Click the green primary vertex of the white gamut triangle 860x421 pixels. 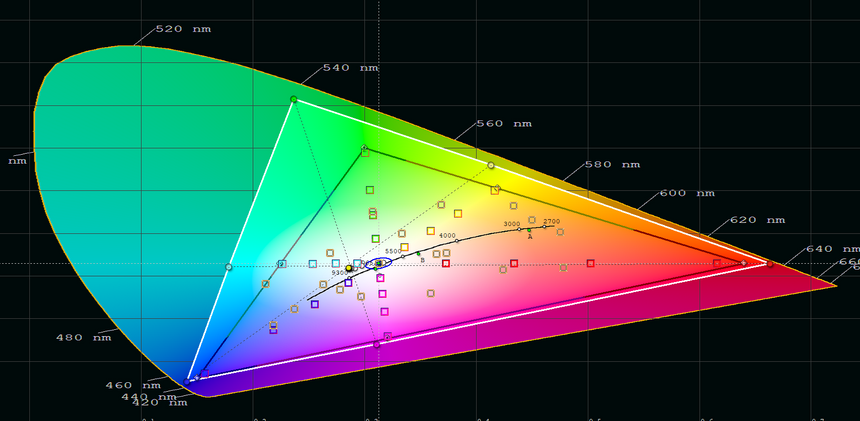(293, 99)
